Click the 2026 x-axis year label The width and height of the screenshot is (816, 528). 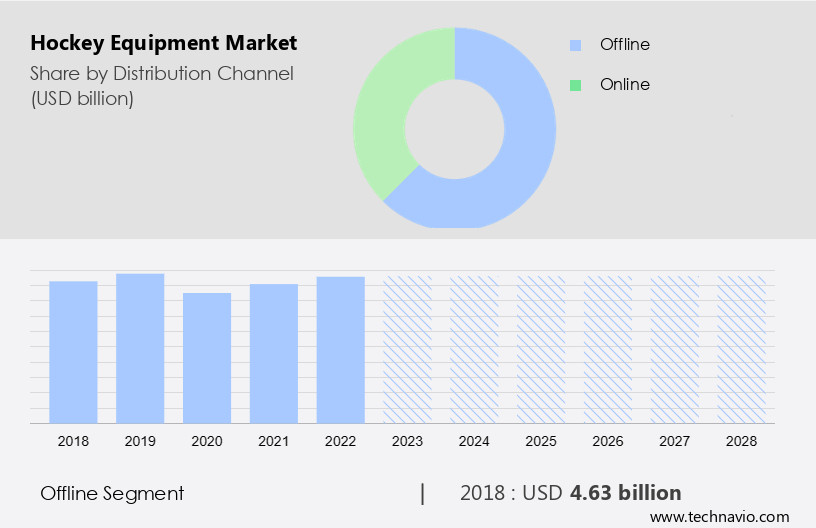608,440
